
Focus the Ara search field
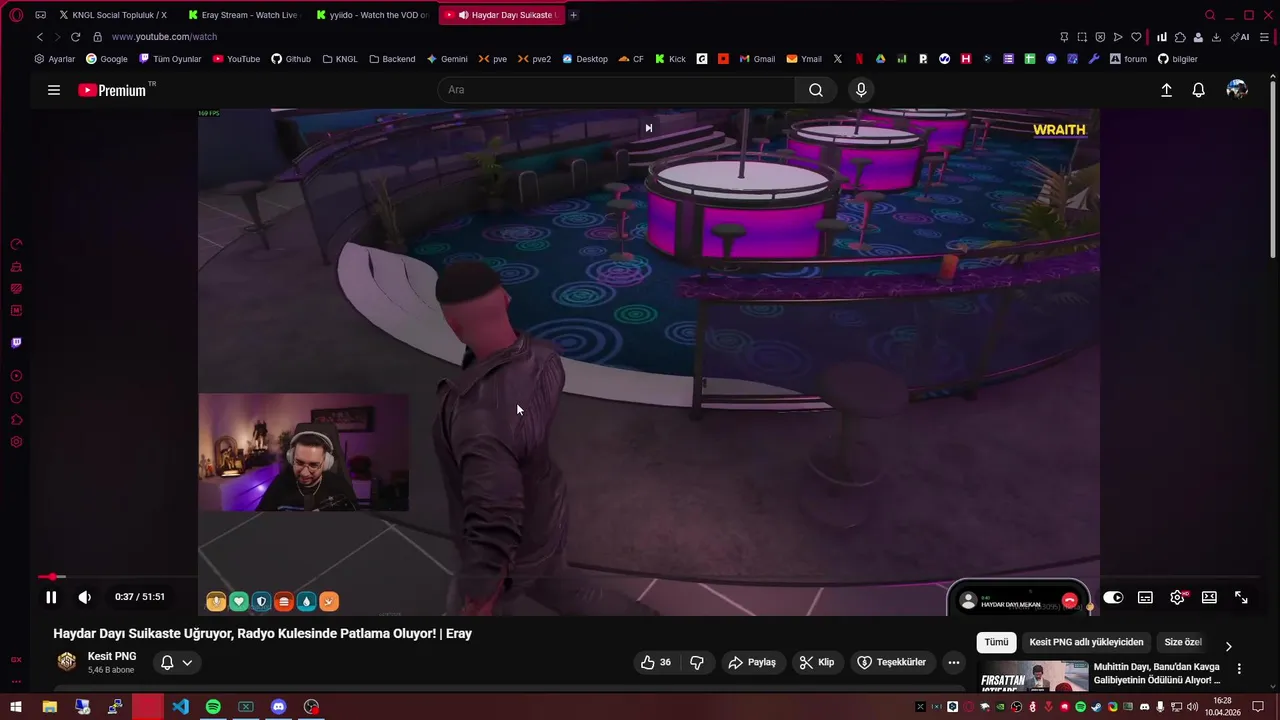[x=616, y=90]
